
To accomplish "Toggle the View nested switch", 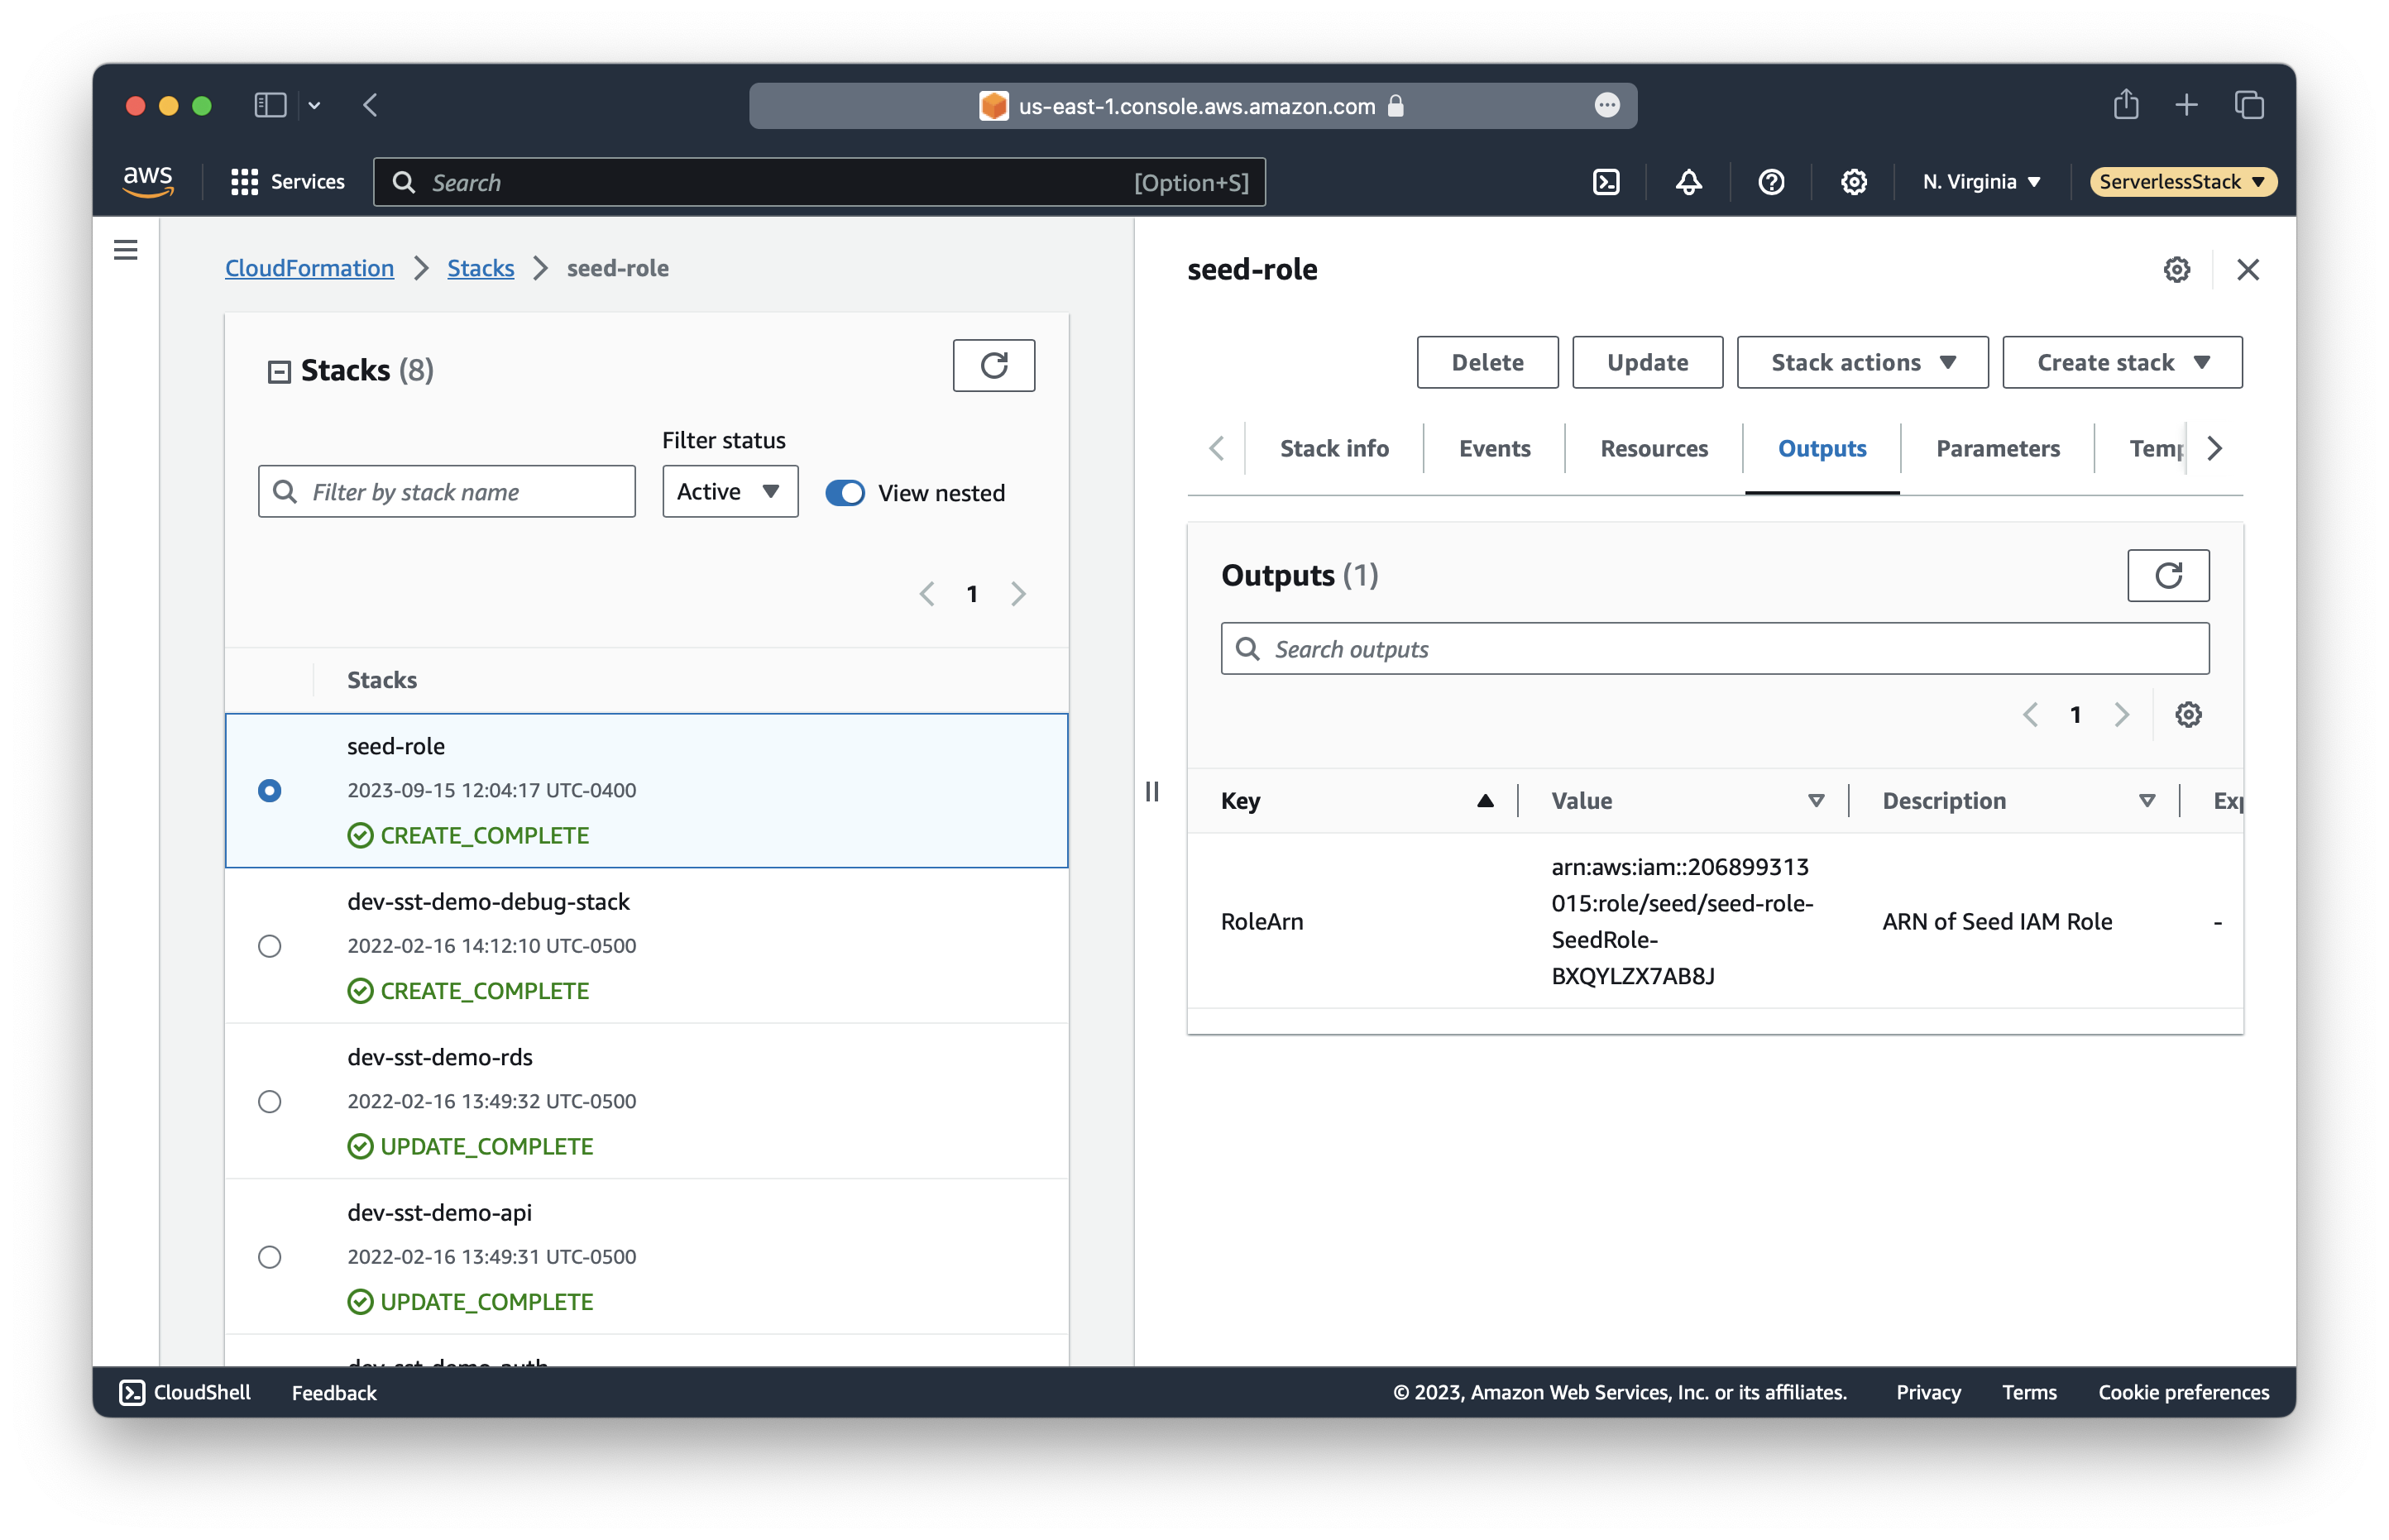I will pyautogui.click(x=845, y=493).
